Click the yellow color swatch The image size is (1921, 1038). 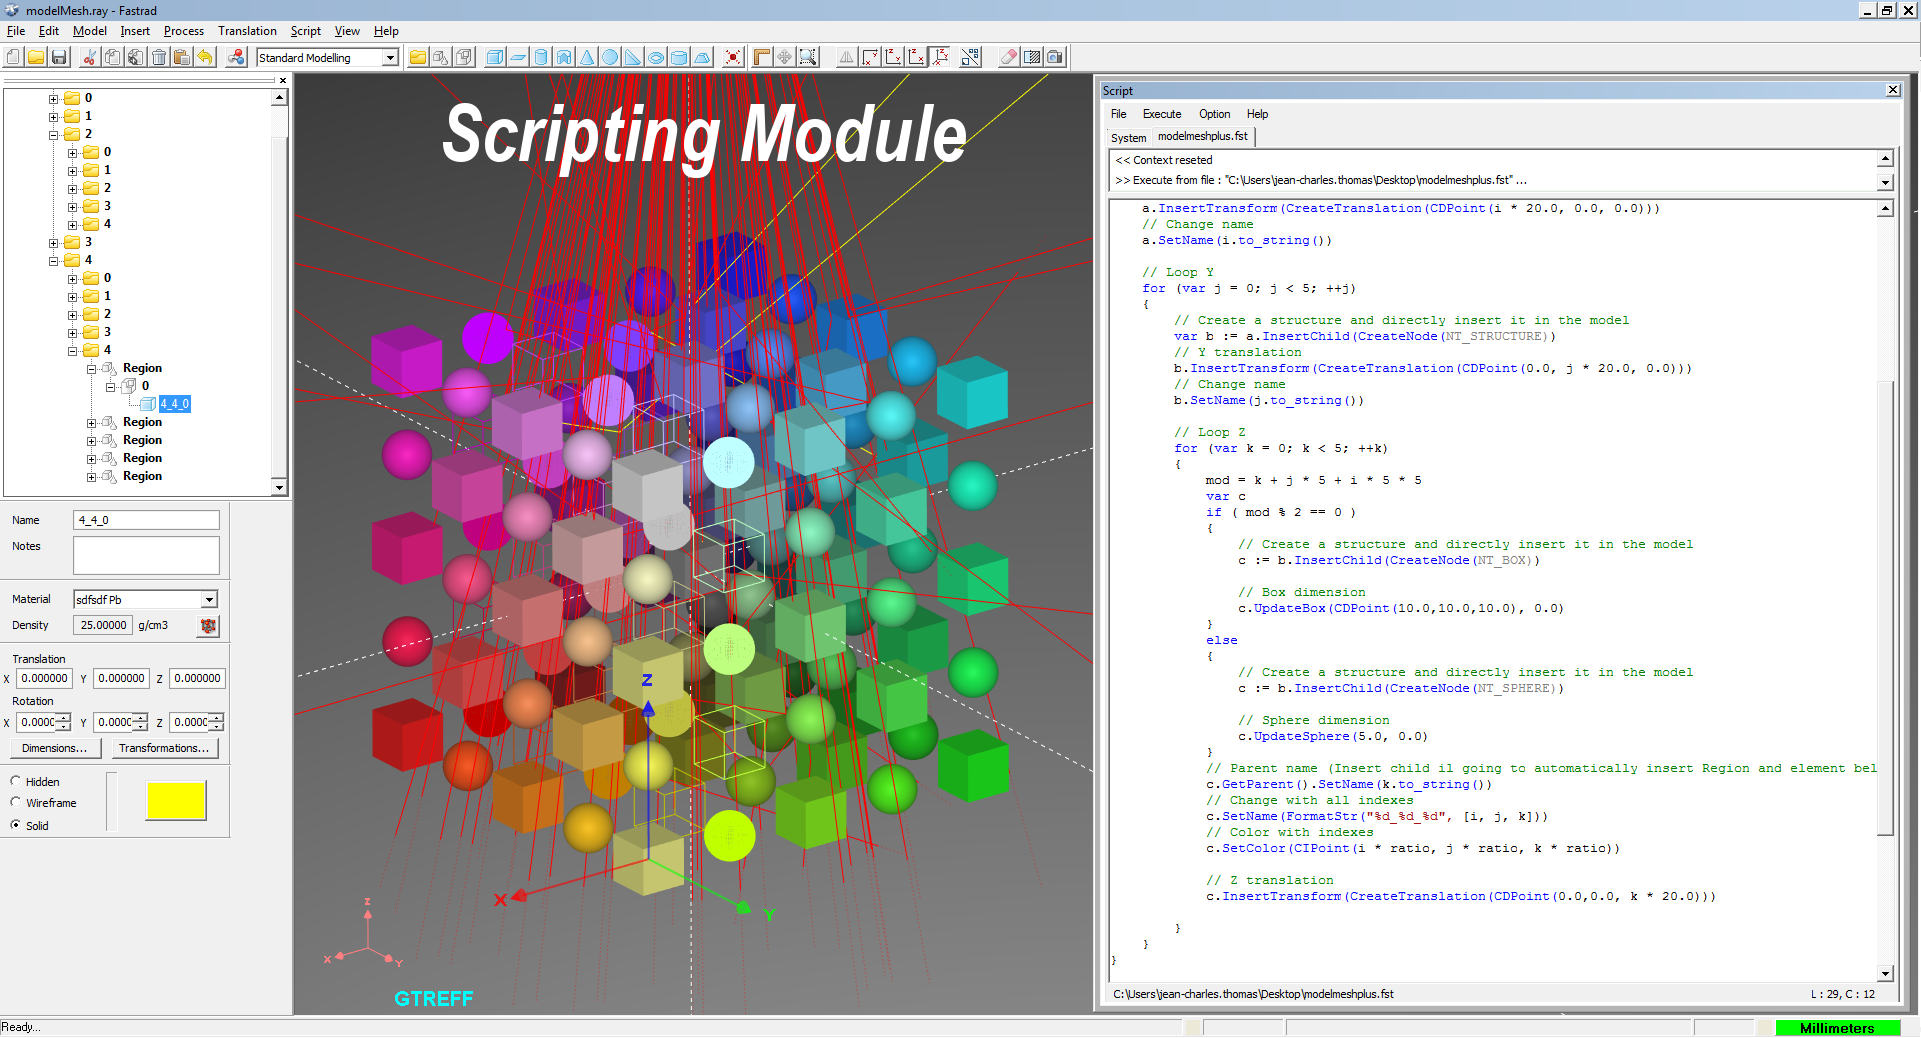(176, 800)
